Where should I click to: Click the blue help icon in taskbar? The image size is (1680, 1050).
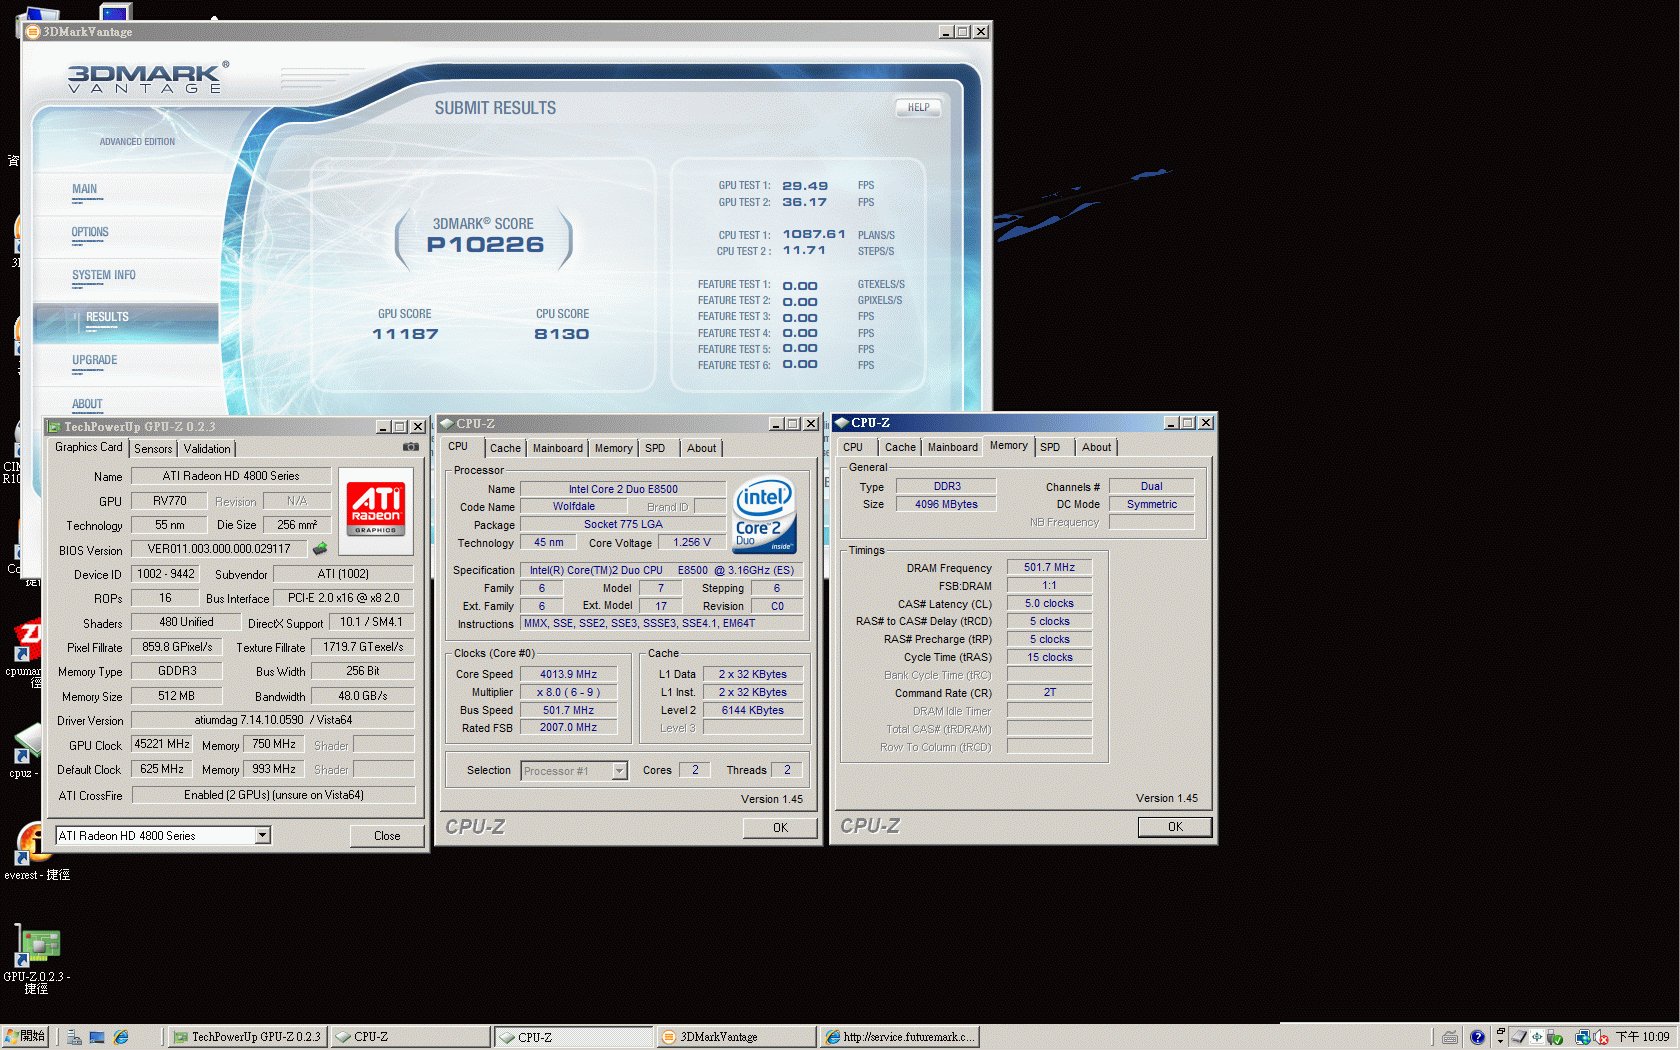1477,1037
